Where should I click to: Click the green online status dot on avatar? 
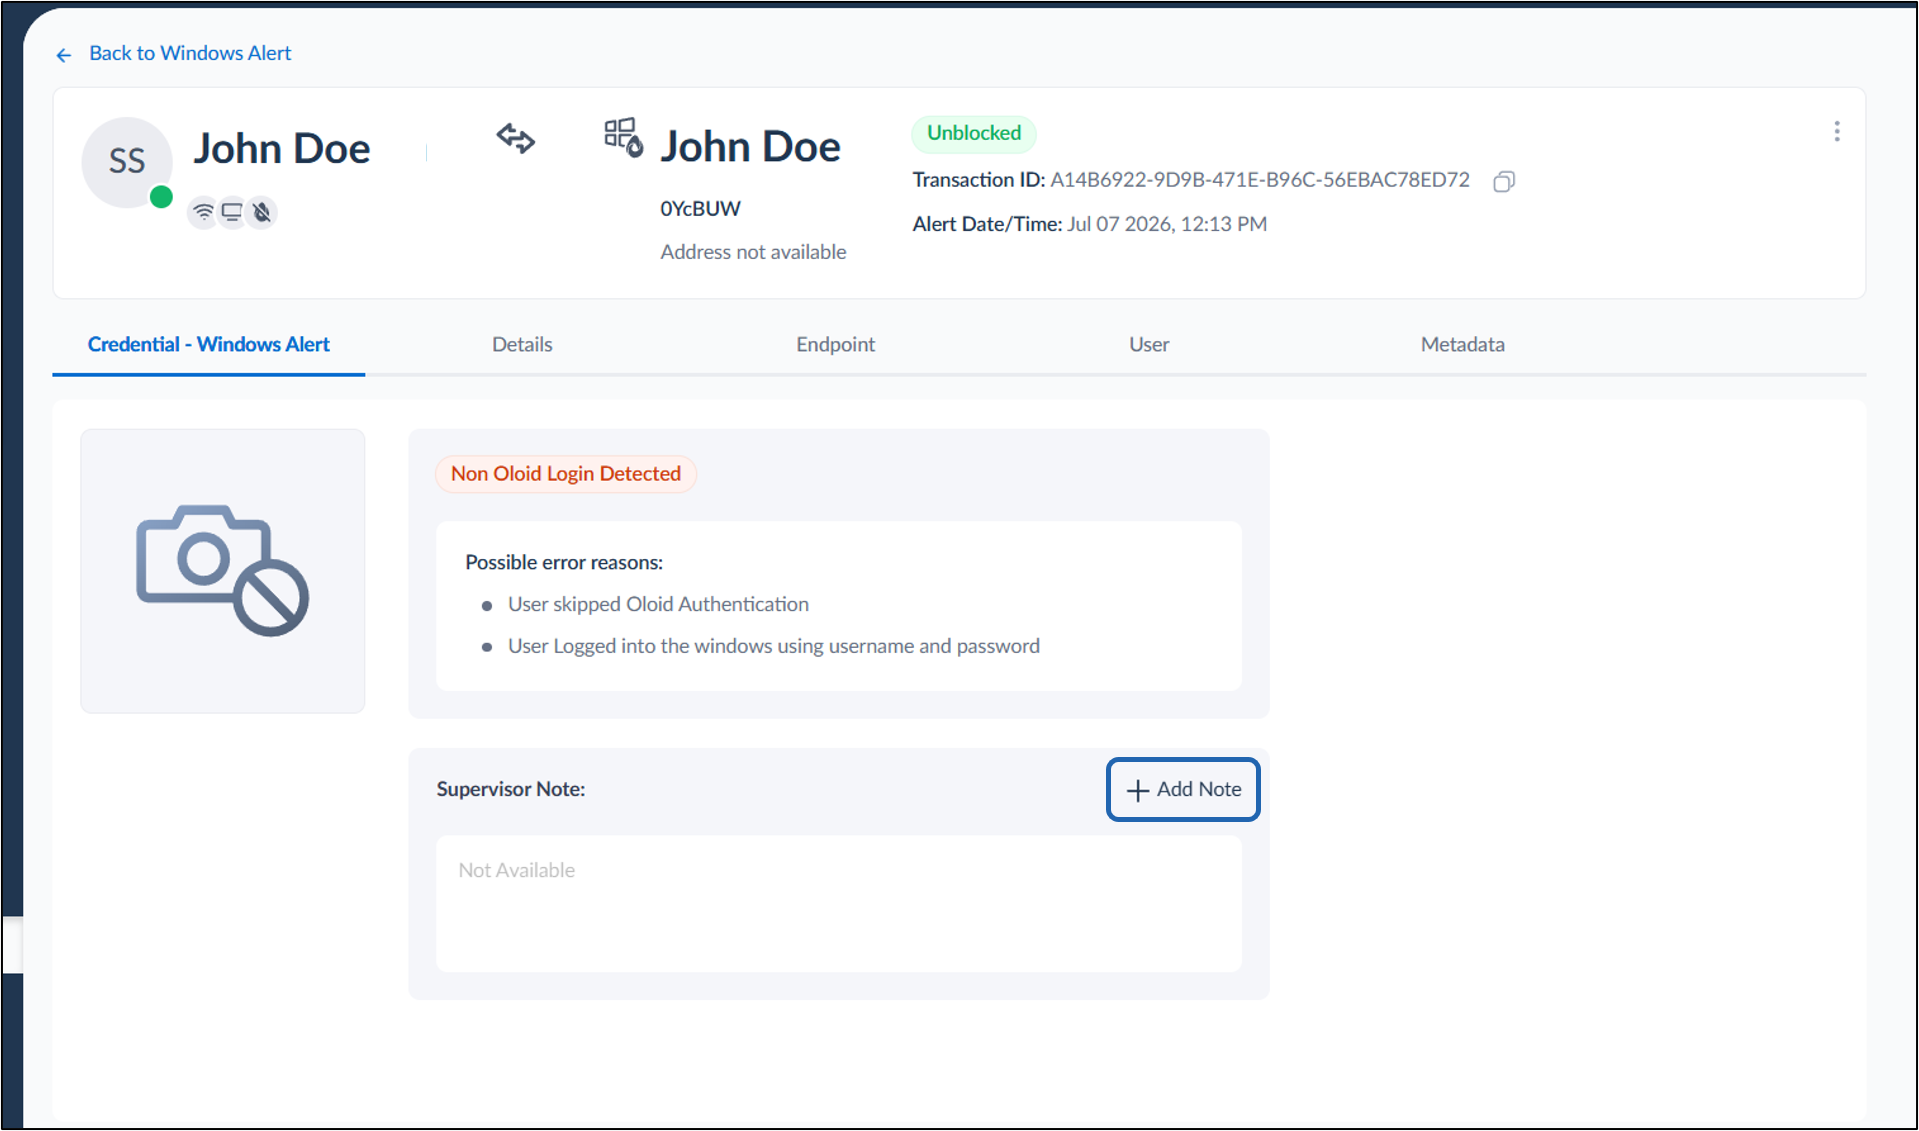click(161, 197)
